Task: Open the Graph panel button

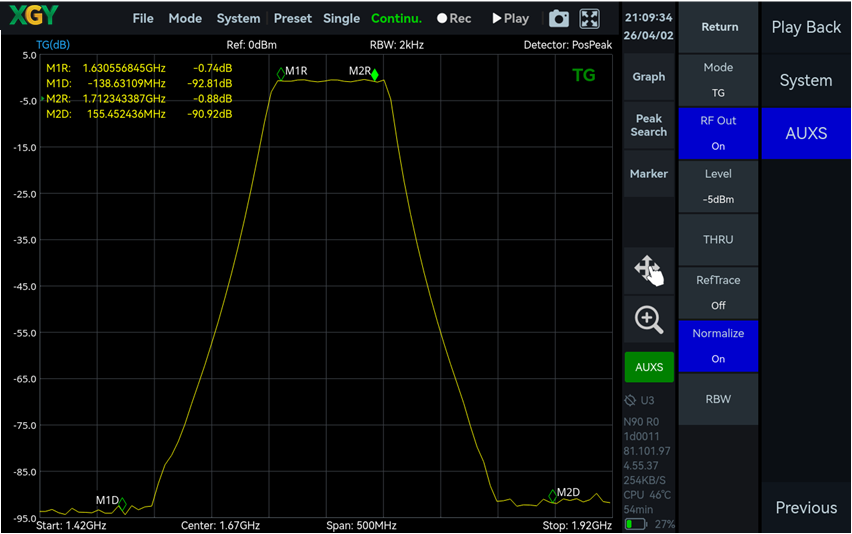Action: [x=649, y=77]
